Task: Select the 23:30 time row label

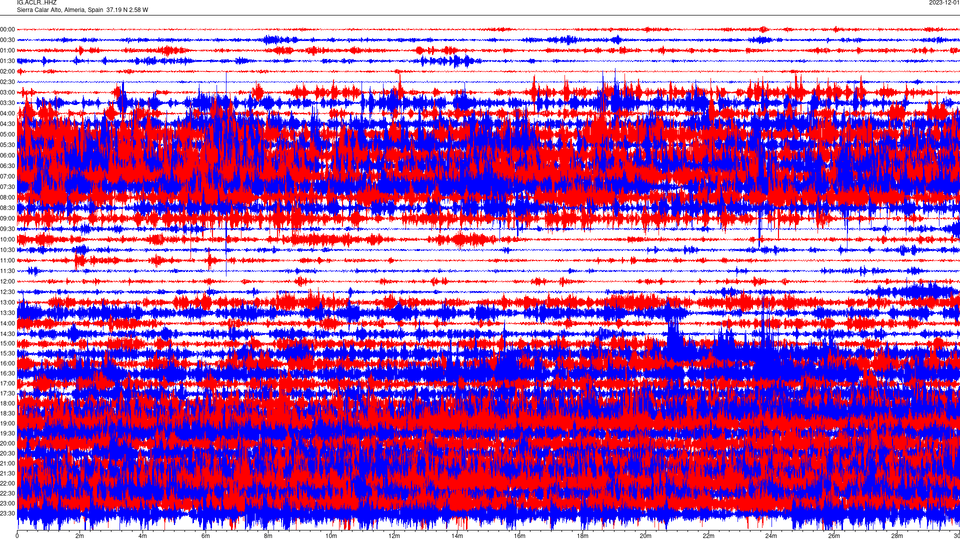Action: [x=7, y=514]
